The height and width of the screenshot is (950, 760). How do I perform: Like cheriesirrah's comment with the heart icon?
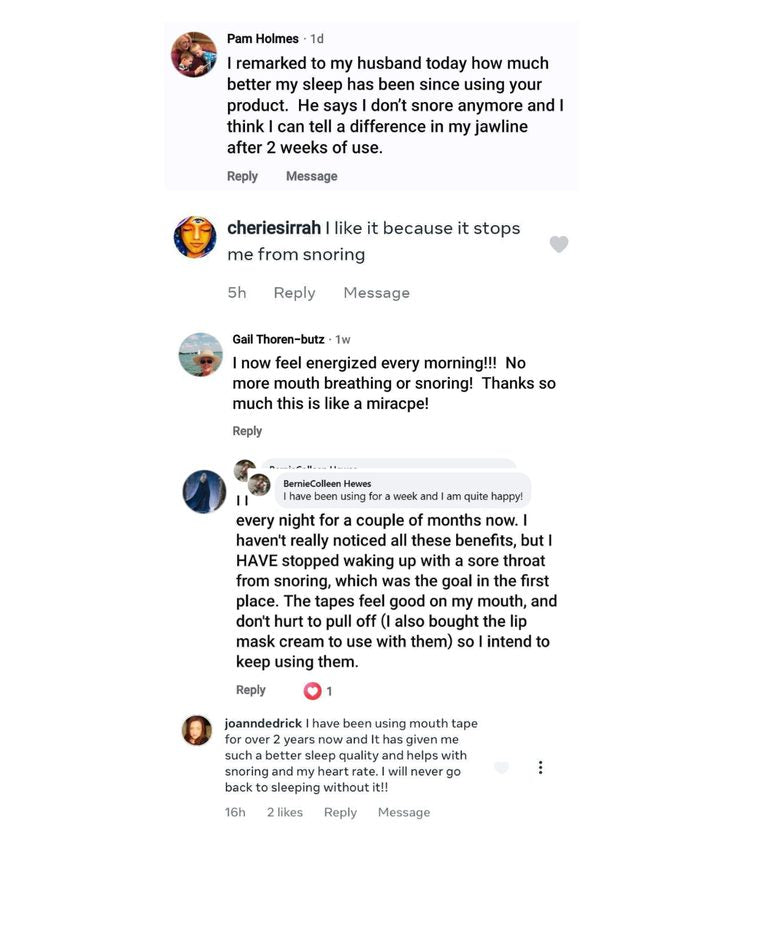pos(559,244)
